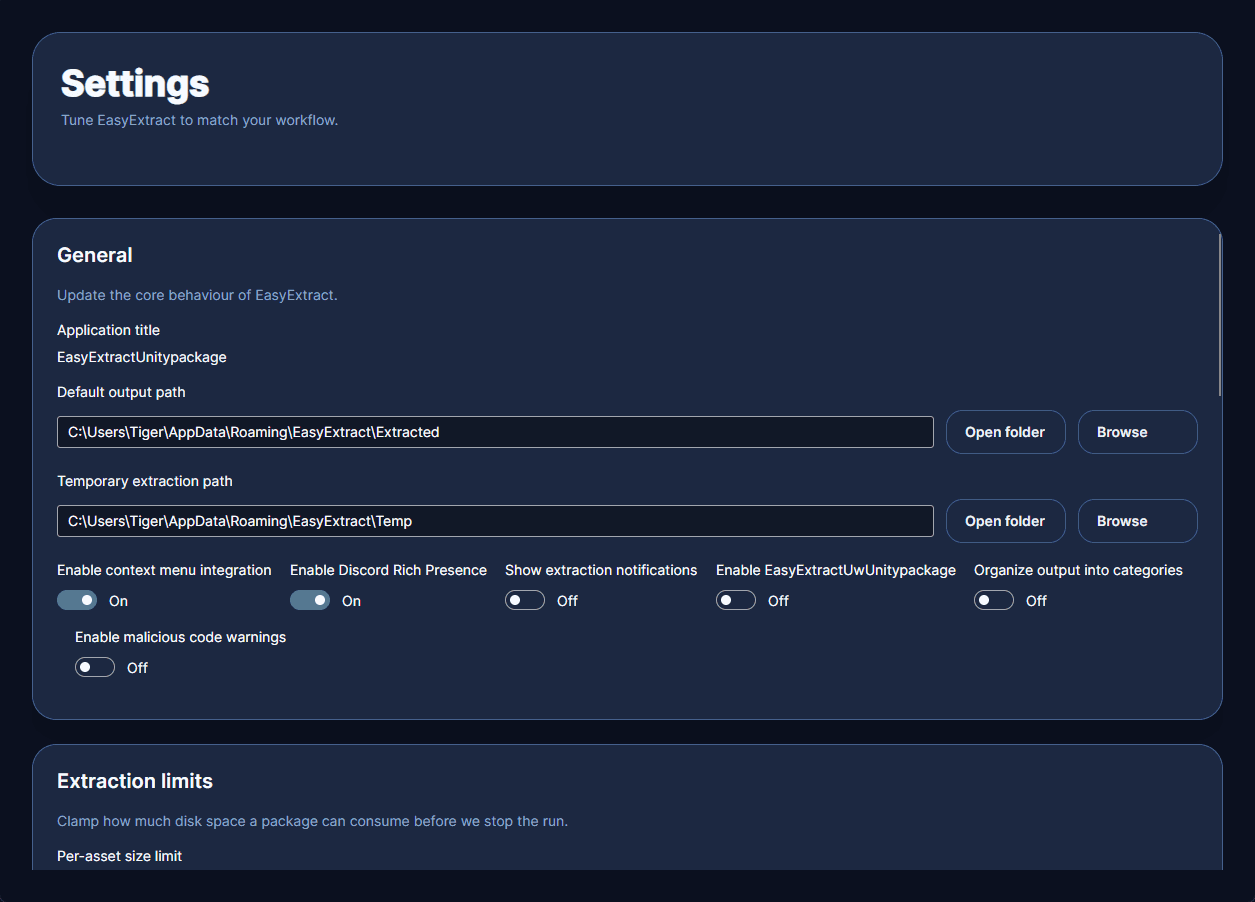
Task: Turn on Organize output into categories
Action: (994, 600)
